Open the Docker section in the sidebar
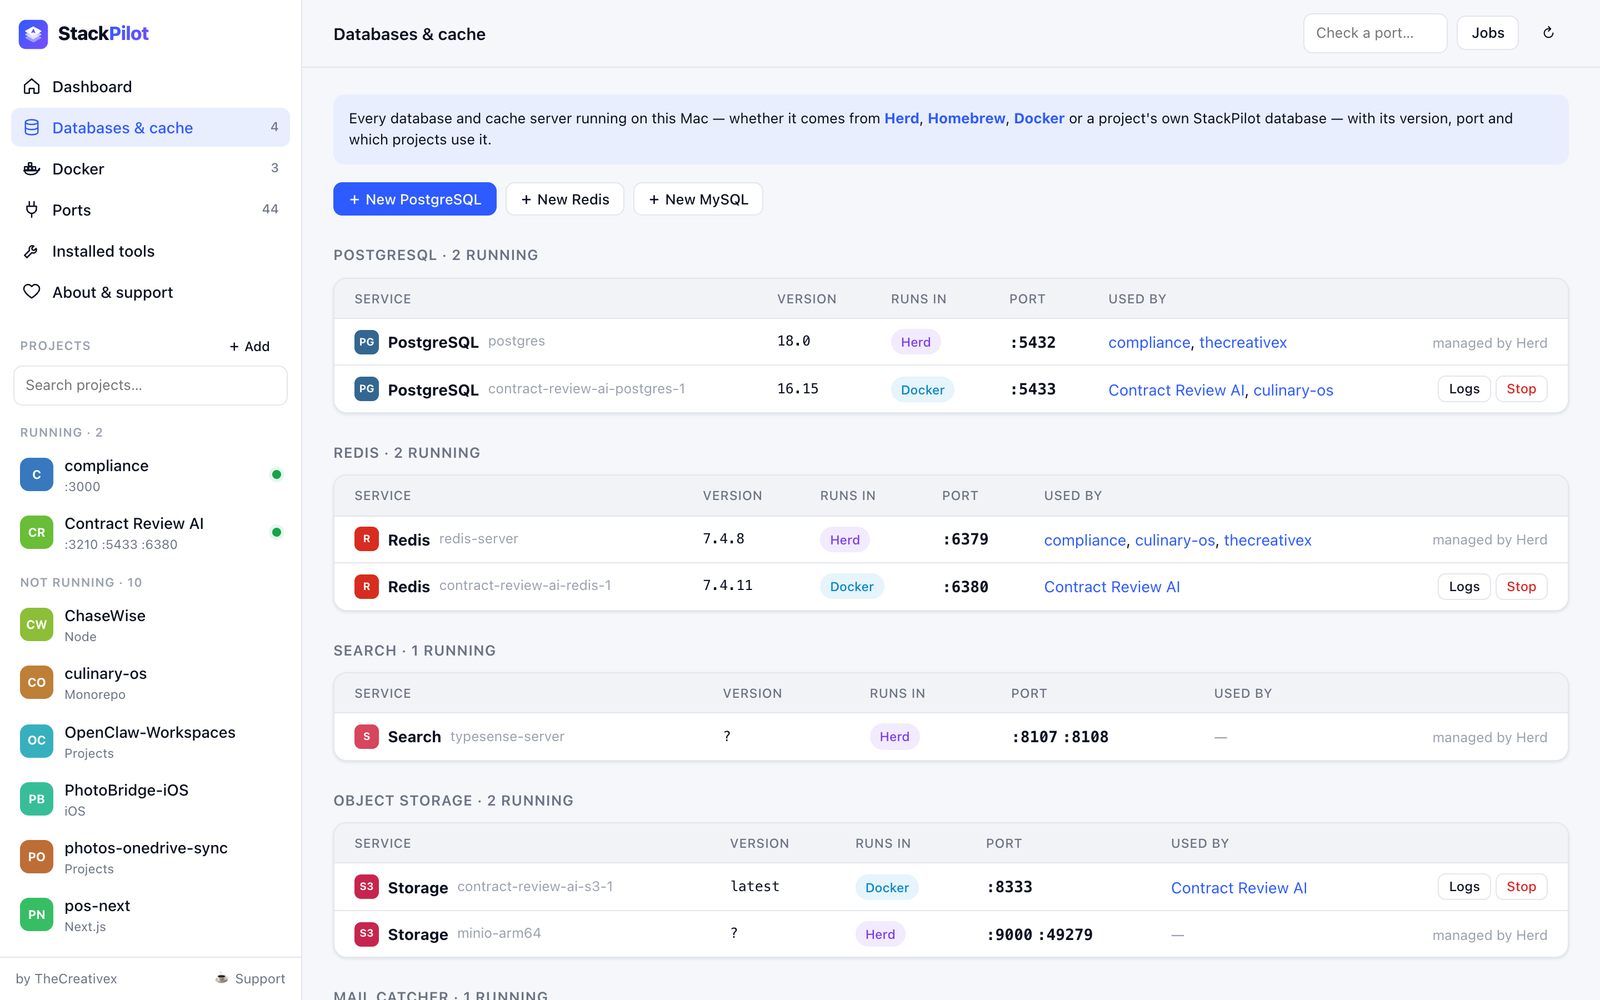This screenshot has height=1000, width=1600. tap(150, 169)
